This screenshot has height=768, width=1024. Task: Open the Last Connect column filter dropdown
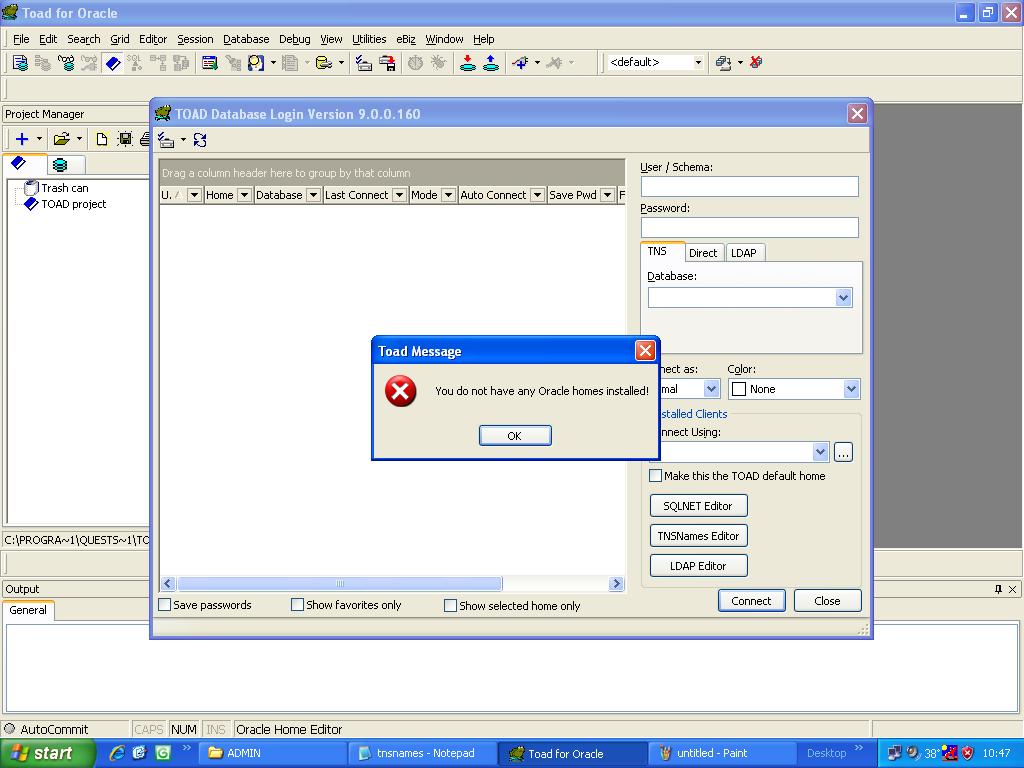tap(399, 195)
